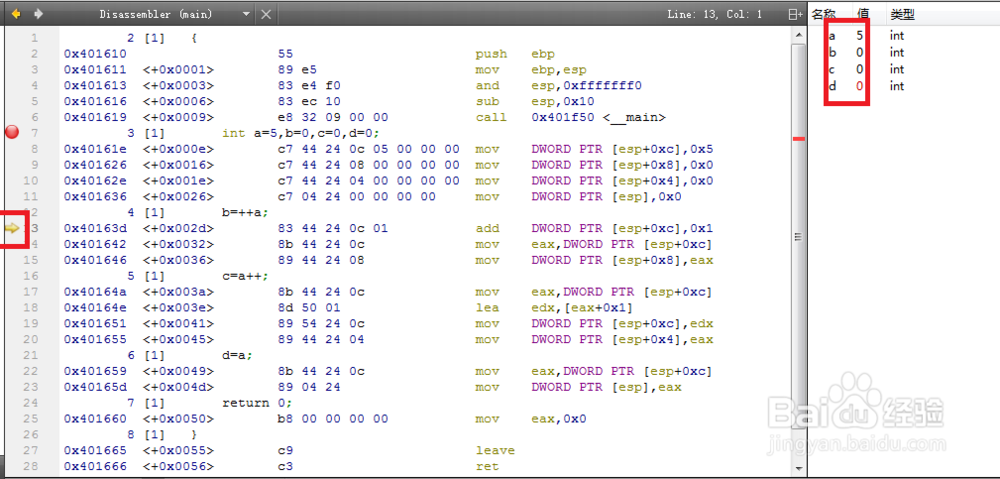Click the 值 column header
This screenshot has width=1000, height=479.
coord(862,14)
